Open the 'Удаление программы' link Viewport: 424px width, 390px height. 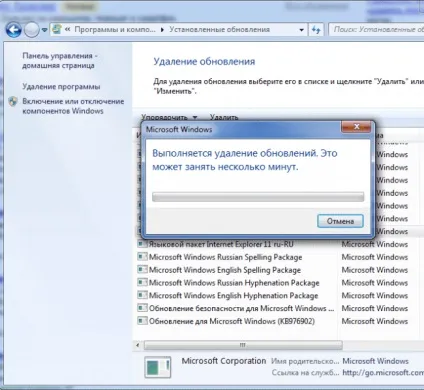pos(61,87)
